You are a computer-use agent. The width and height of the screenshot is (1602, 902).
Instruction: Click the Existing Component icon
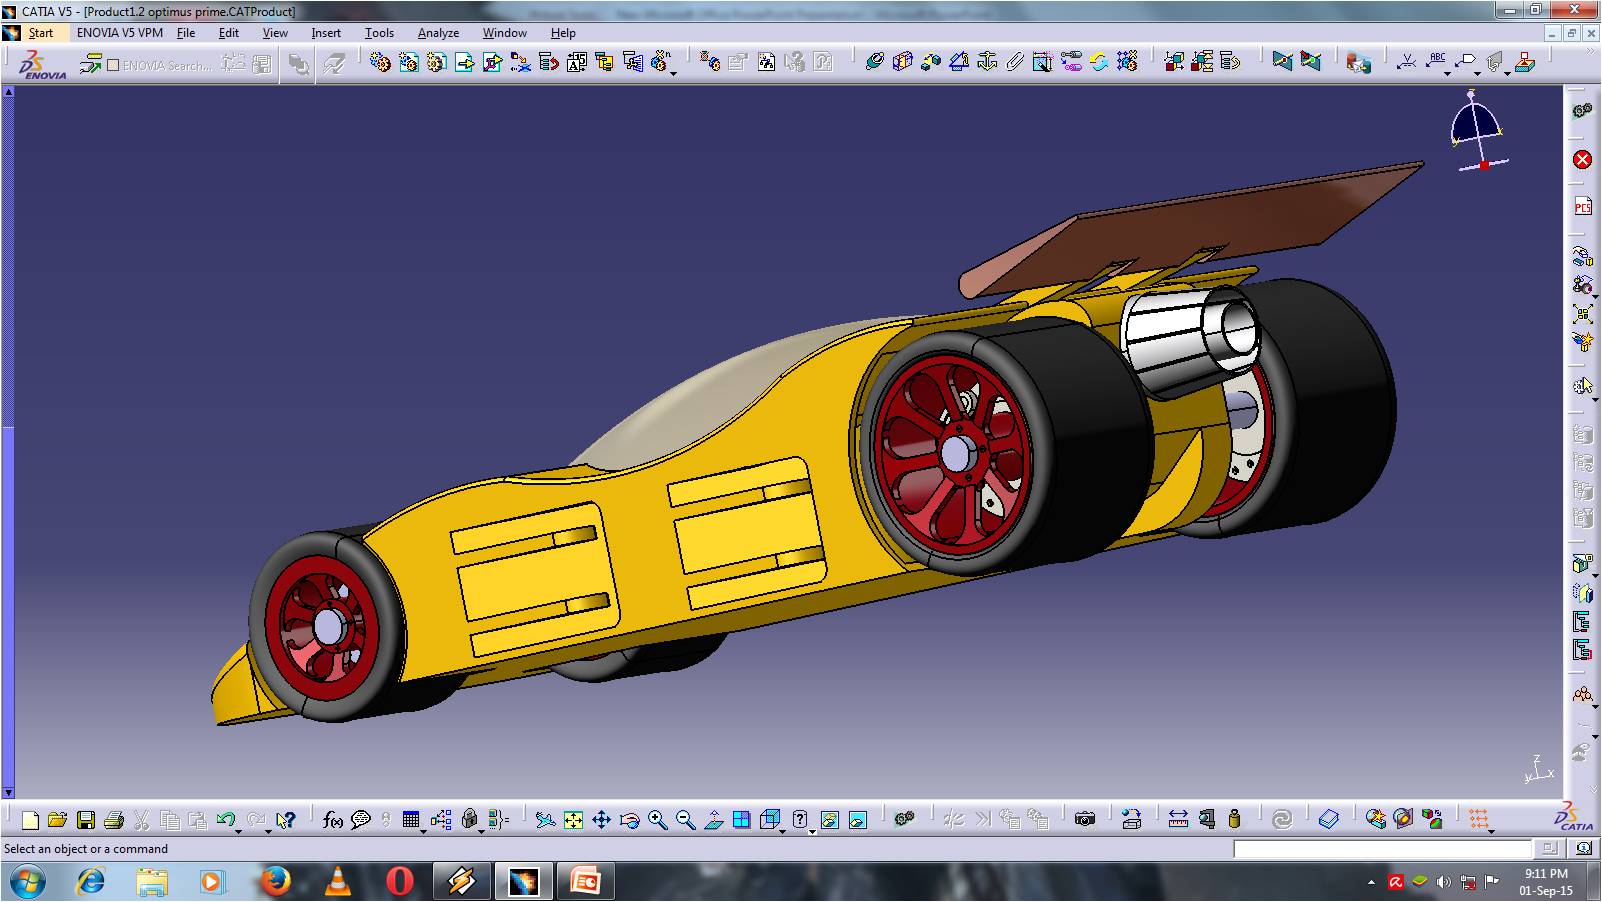click(x=464, y=62)
